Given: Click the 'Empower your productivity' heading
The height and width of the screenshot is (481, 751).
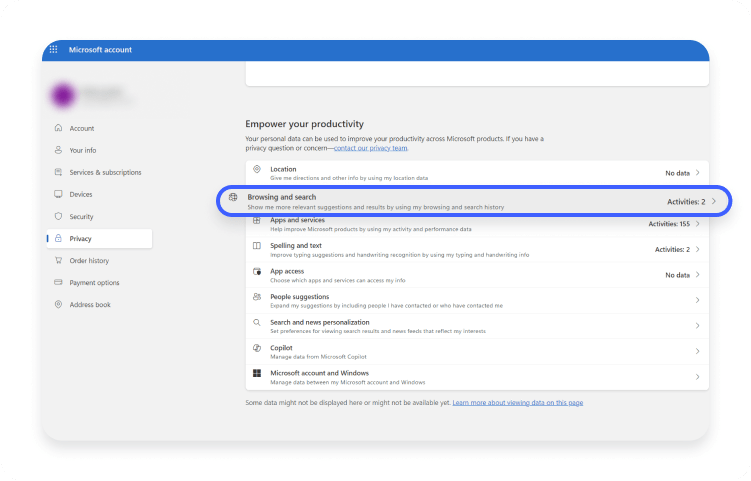Looking at the screenshot, I should pos(305,124).
